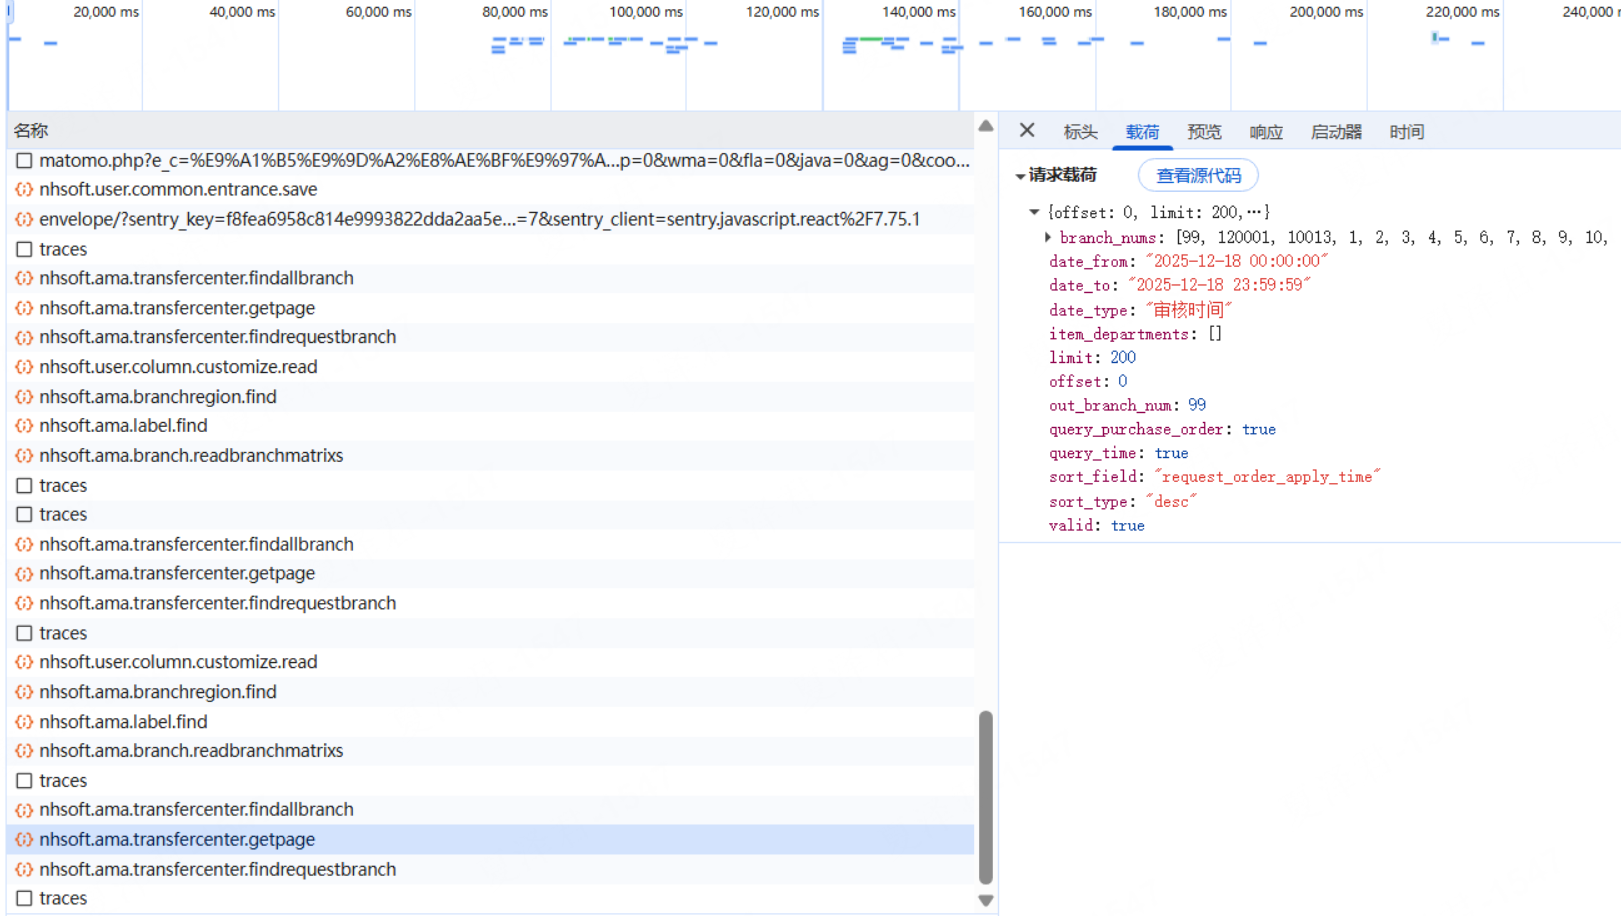
Task: Click the fetch icon next to the envelope sentry request
Action: point(24,219)
